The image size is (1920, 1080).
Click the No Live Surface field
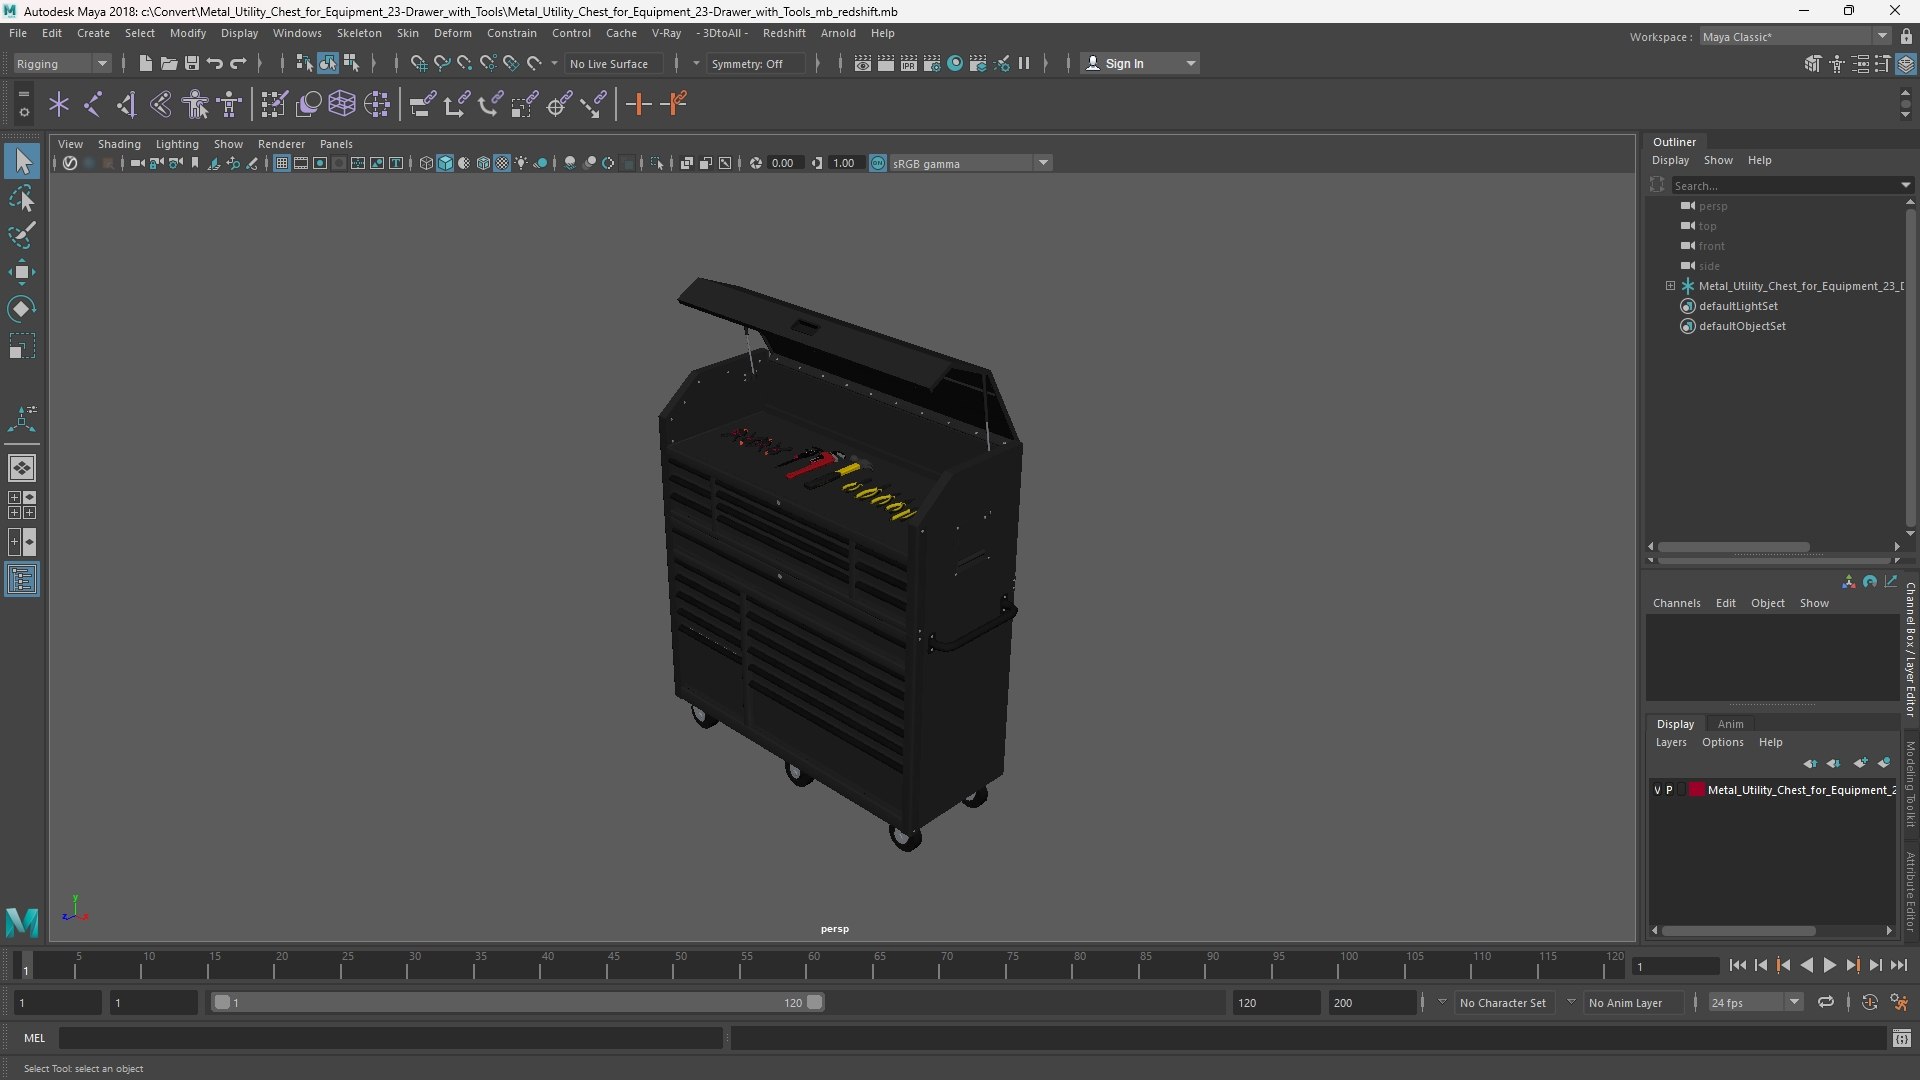tap(613, 63)
